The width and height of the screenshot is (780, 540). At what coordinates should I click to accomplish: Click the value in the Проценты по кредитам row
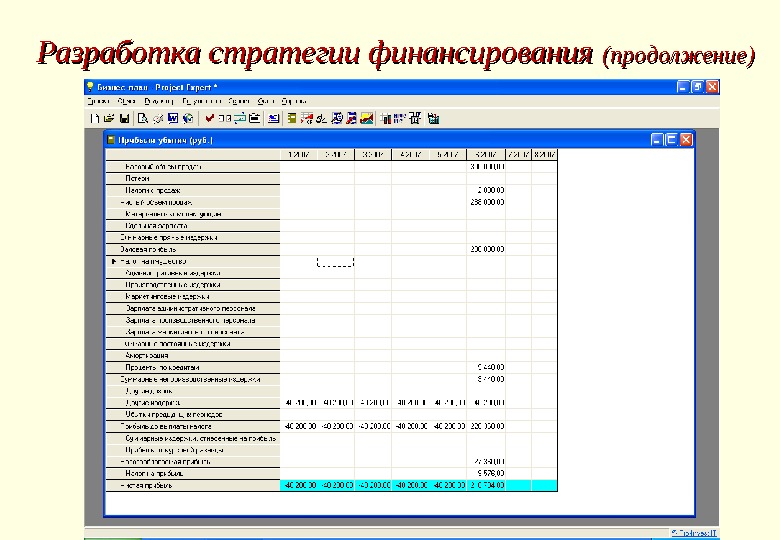490,367
